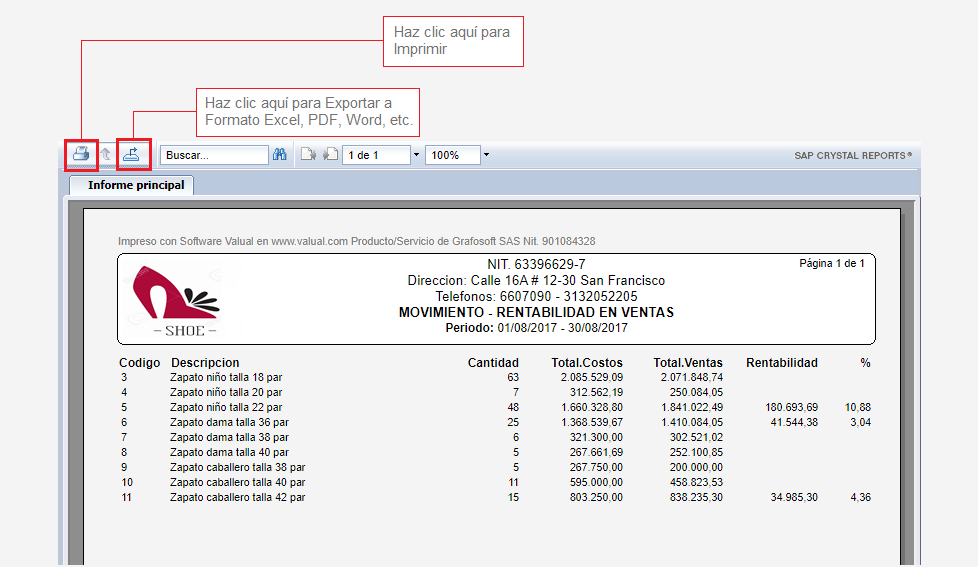
Task: Click the Descripcion column header
Action: point(205,363)
